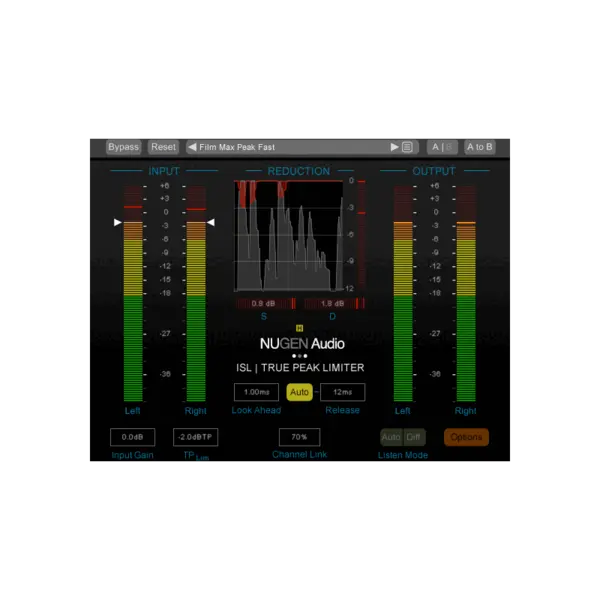Select previous preset with left arrow
This screenshot has width=600, height=600.
tap(192, 147)
